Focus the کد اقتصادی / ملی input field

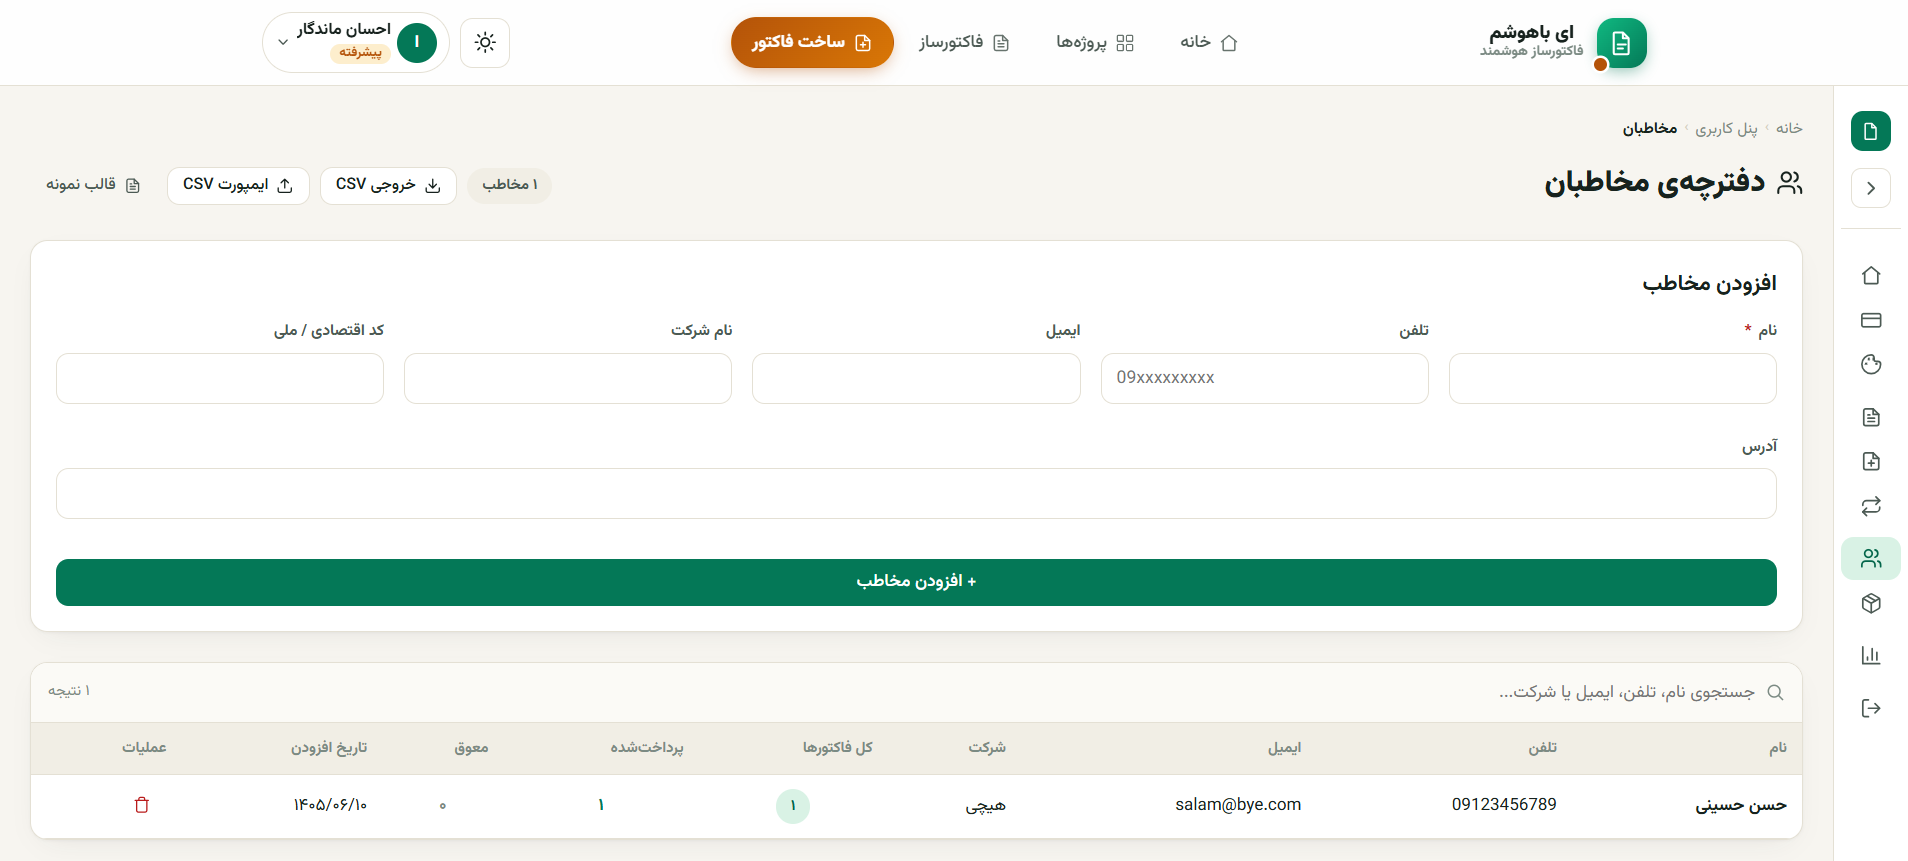point(220,378)
